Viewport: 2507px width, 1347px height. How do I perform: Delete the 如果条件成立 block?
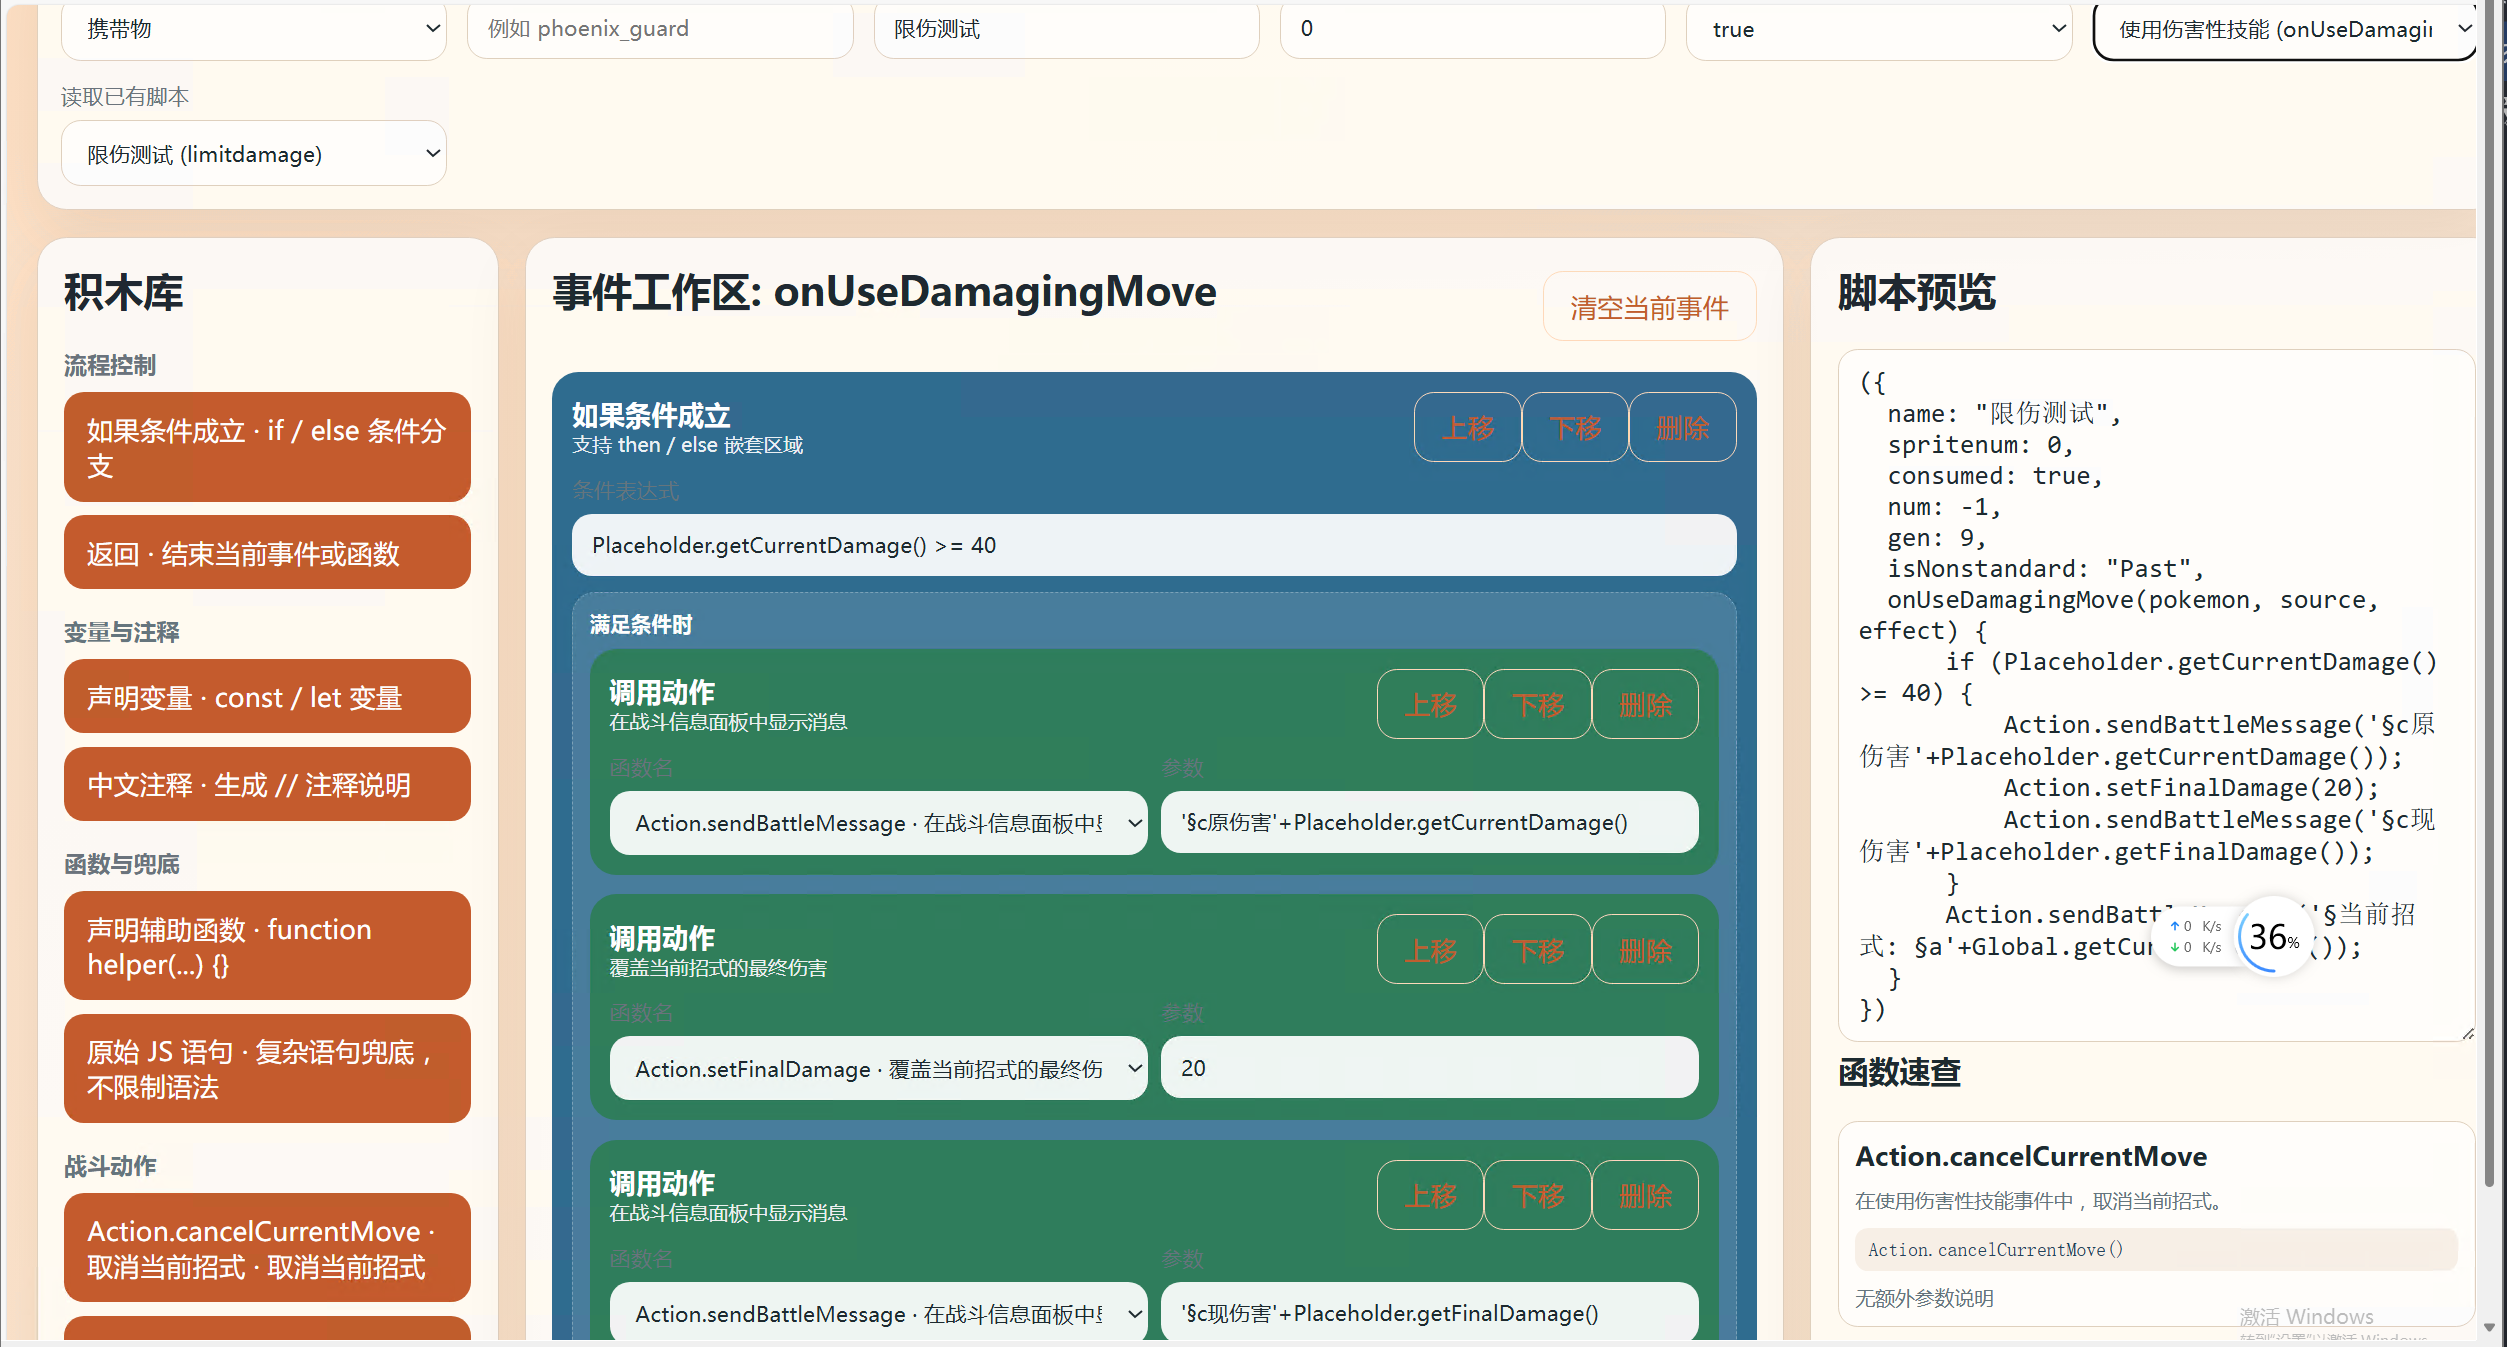pos(1683,428)
